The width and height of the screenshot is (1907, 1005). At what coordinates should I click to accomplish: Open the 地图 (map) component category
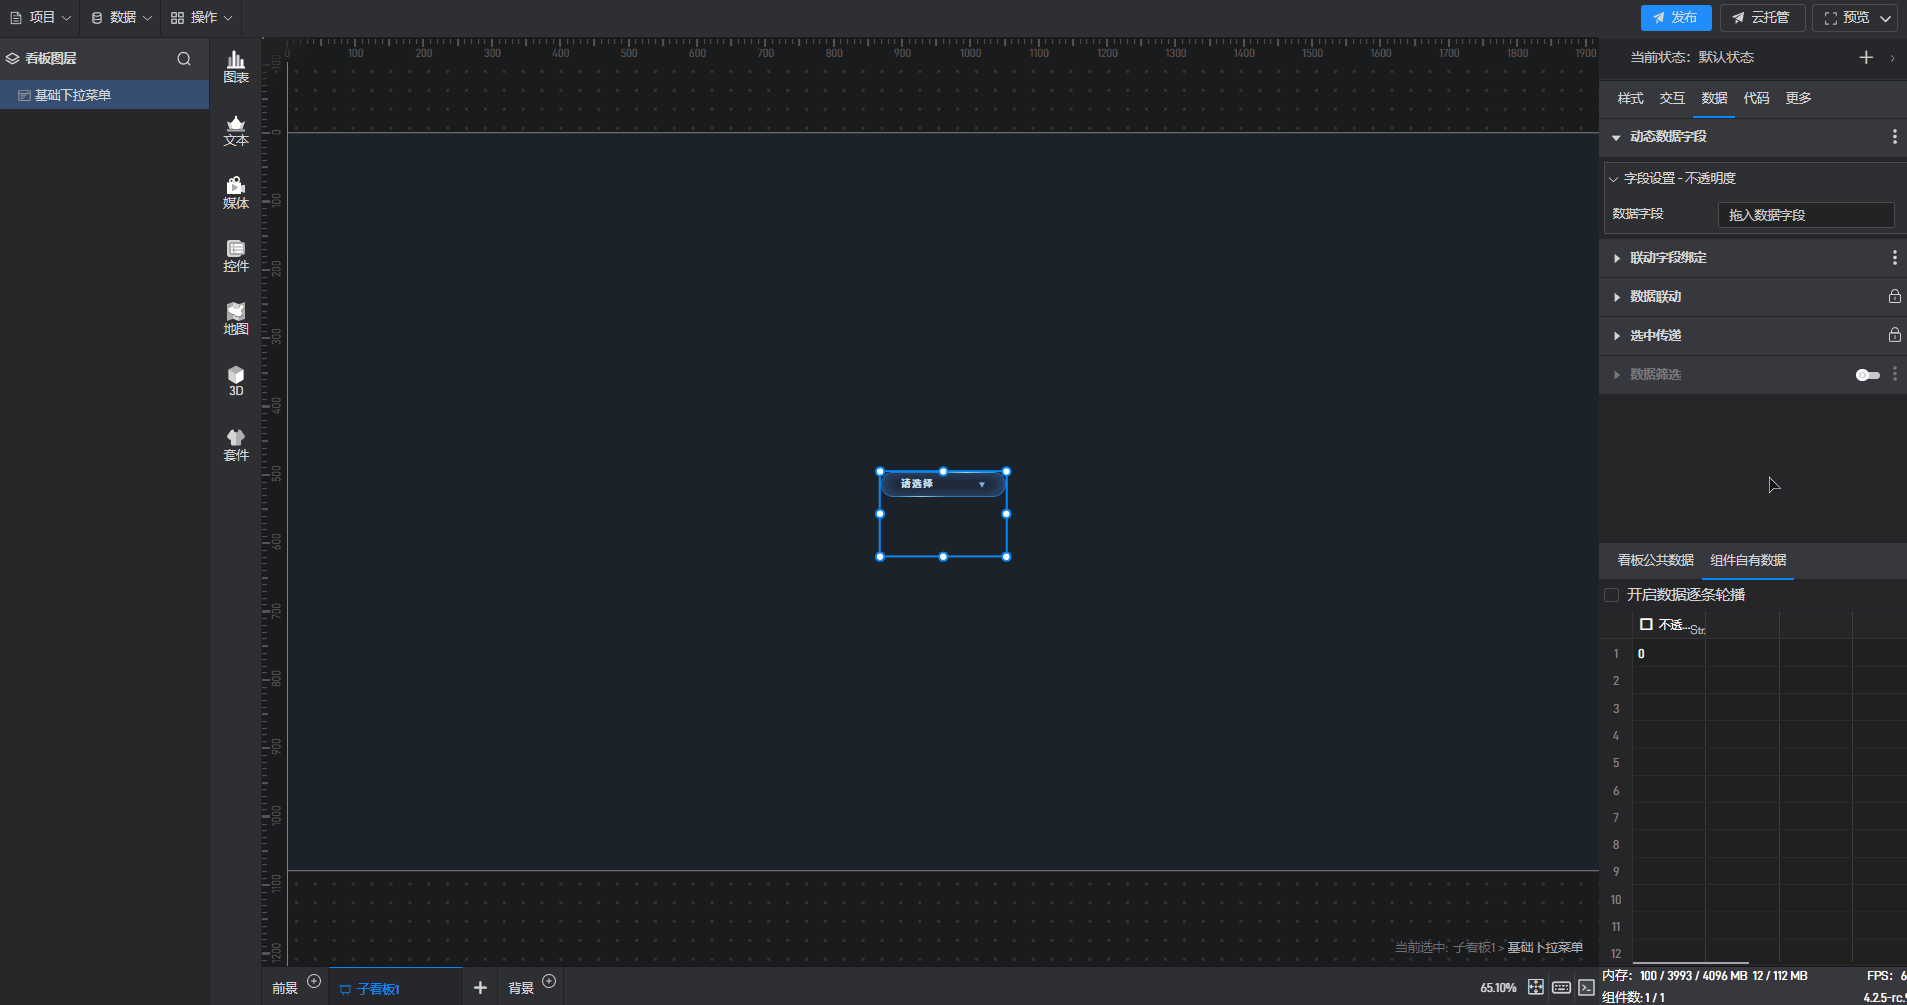click(x=236, y=319)
